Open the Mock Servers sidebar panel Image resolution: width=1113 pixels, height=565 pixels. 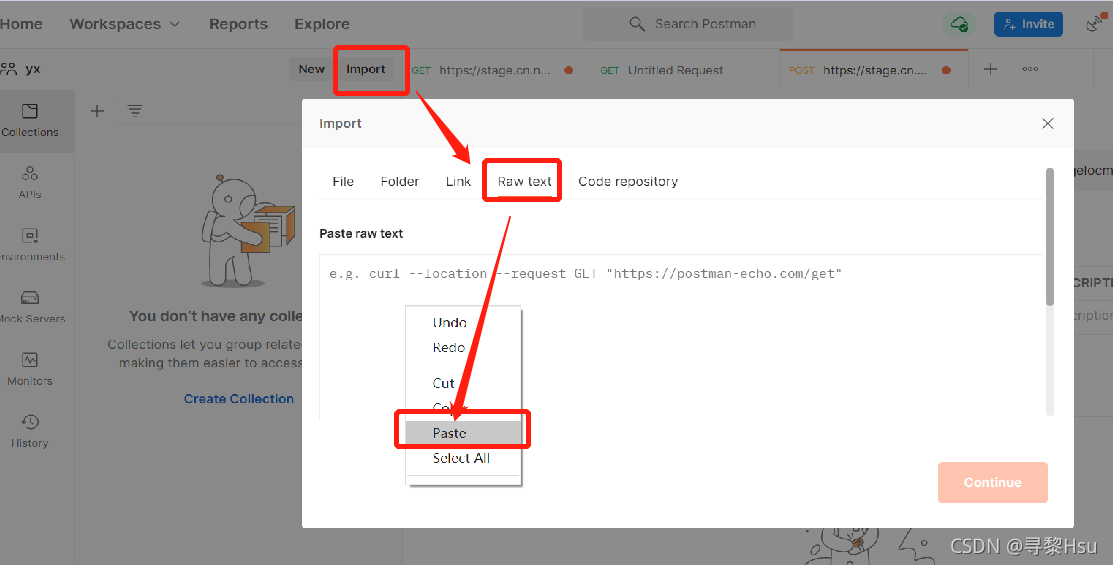pos(30,307)
